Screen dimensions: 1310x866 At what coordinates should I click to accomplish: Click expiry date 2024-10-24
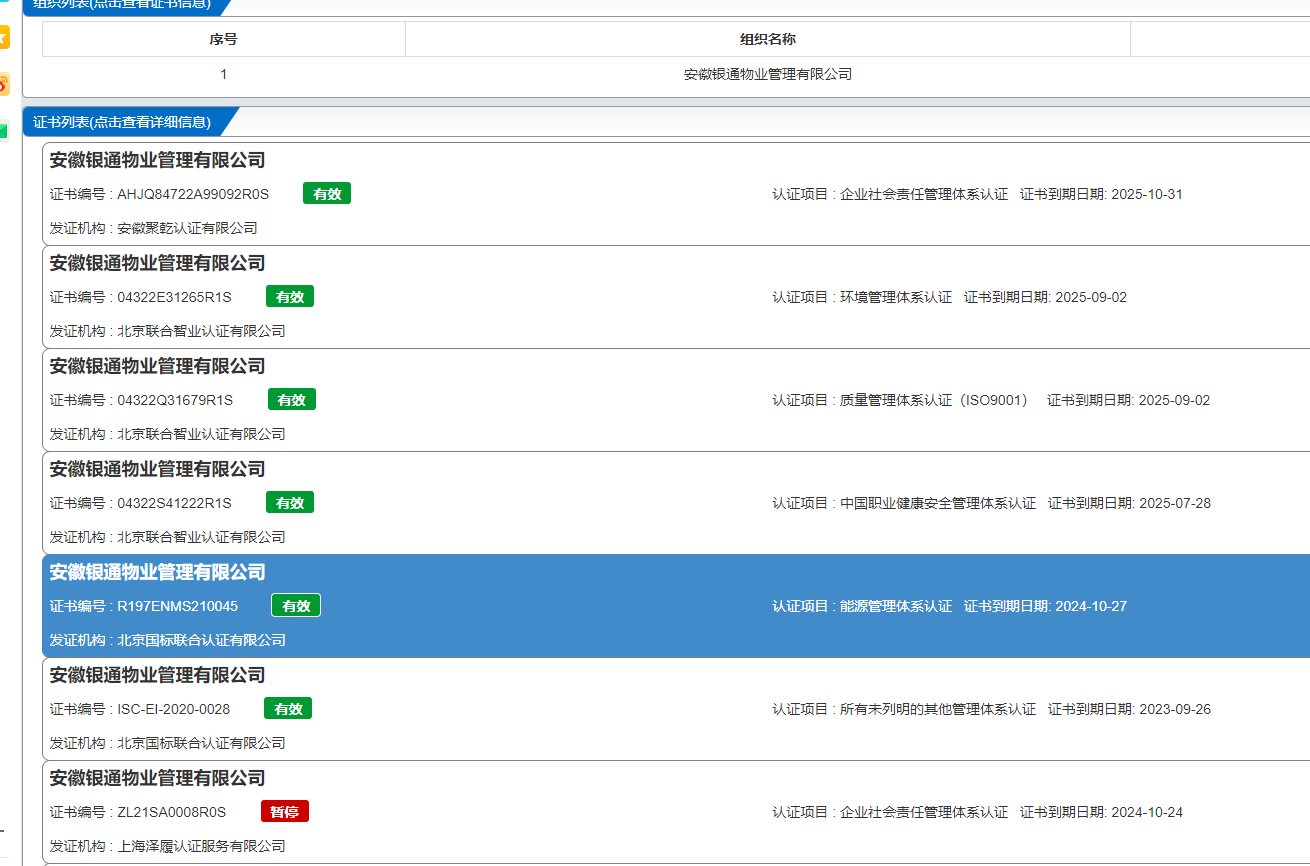click(x=1147, y=812)
